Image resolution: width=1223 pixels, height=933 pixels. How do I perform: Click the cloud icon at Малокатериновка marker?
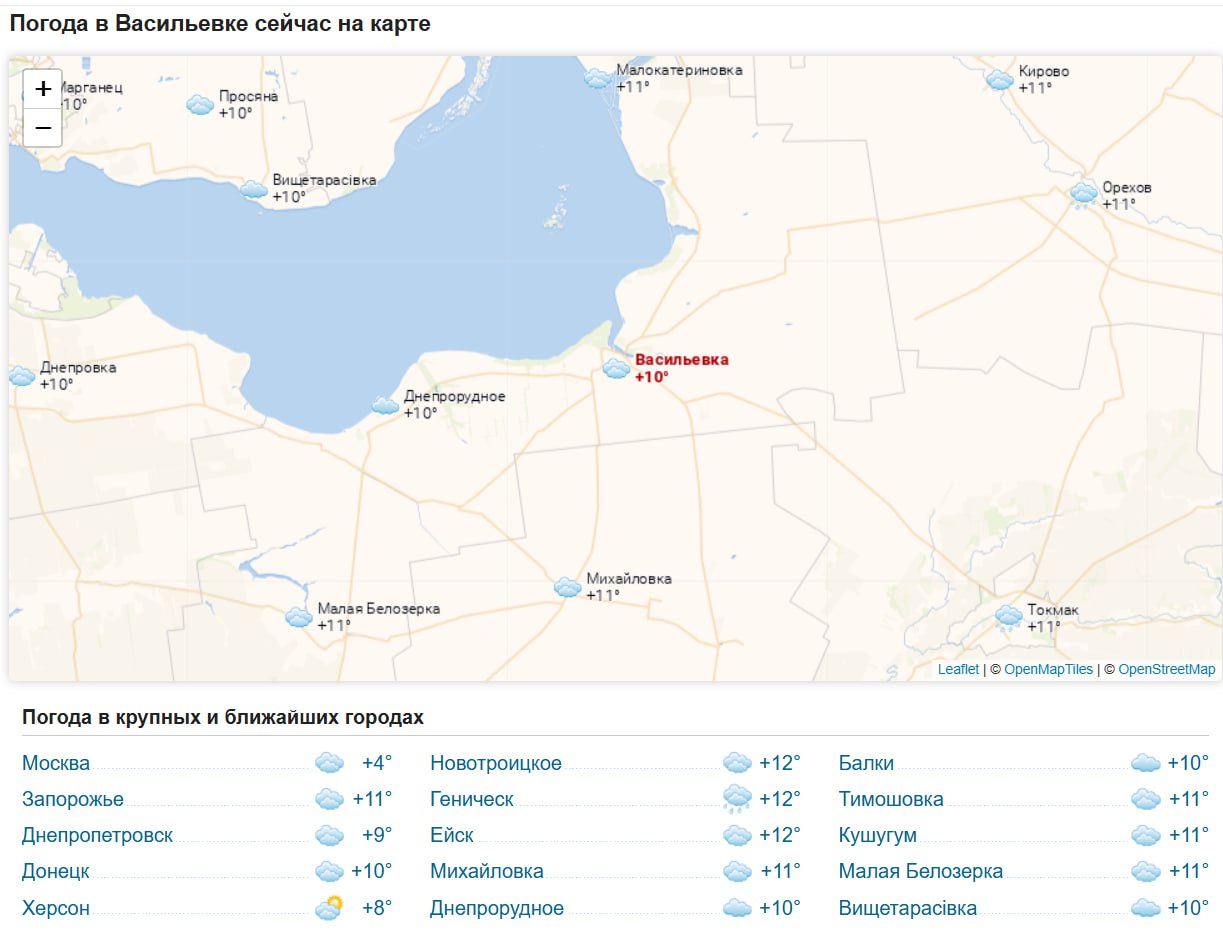(x=597, y=78)
